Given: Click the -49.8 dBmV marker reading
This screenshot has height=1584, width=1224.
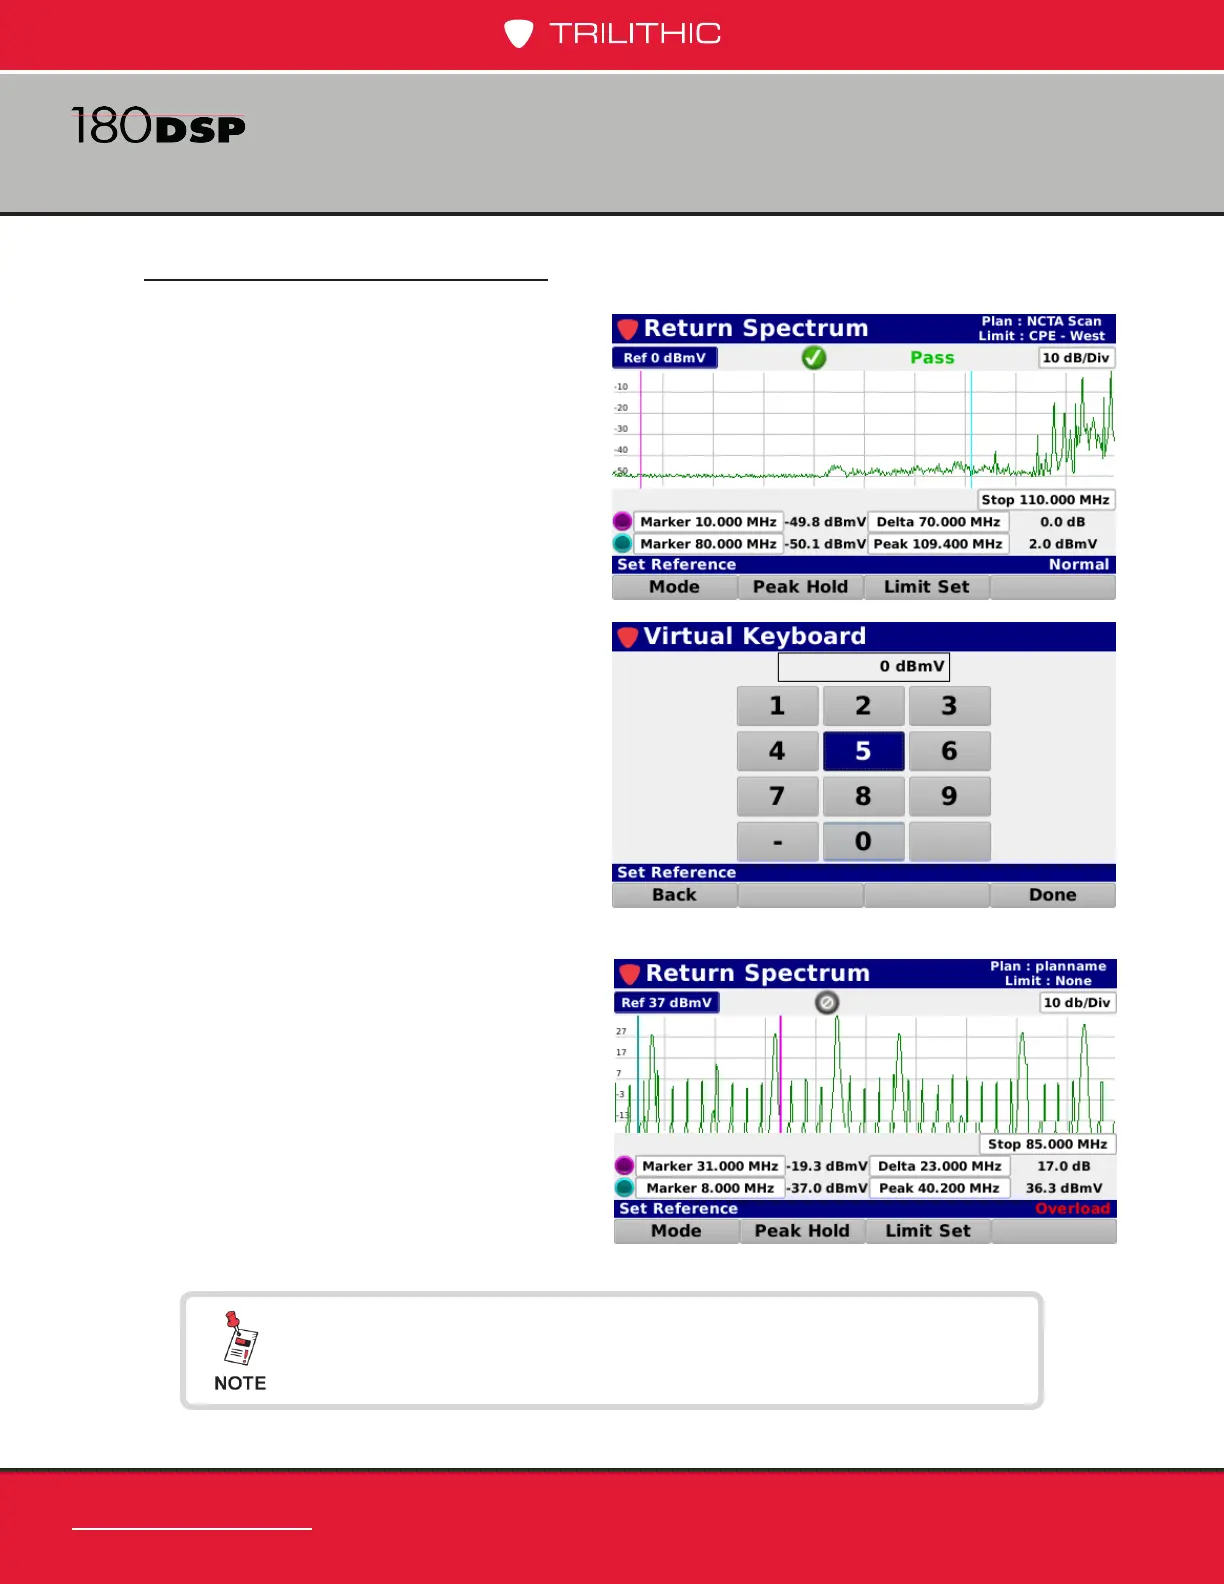Looking at the screenshot, I should [x=825, y=521].
